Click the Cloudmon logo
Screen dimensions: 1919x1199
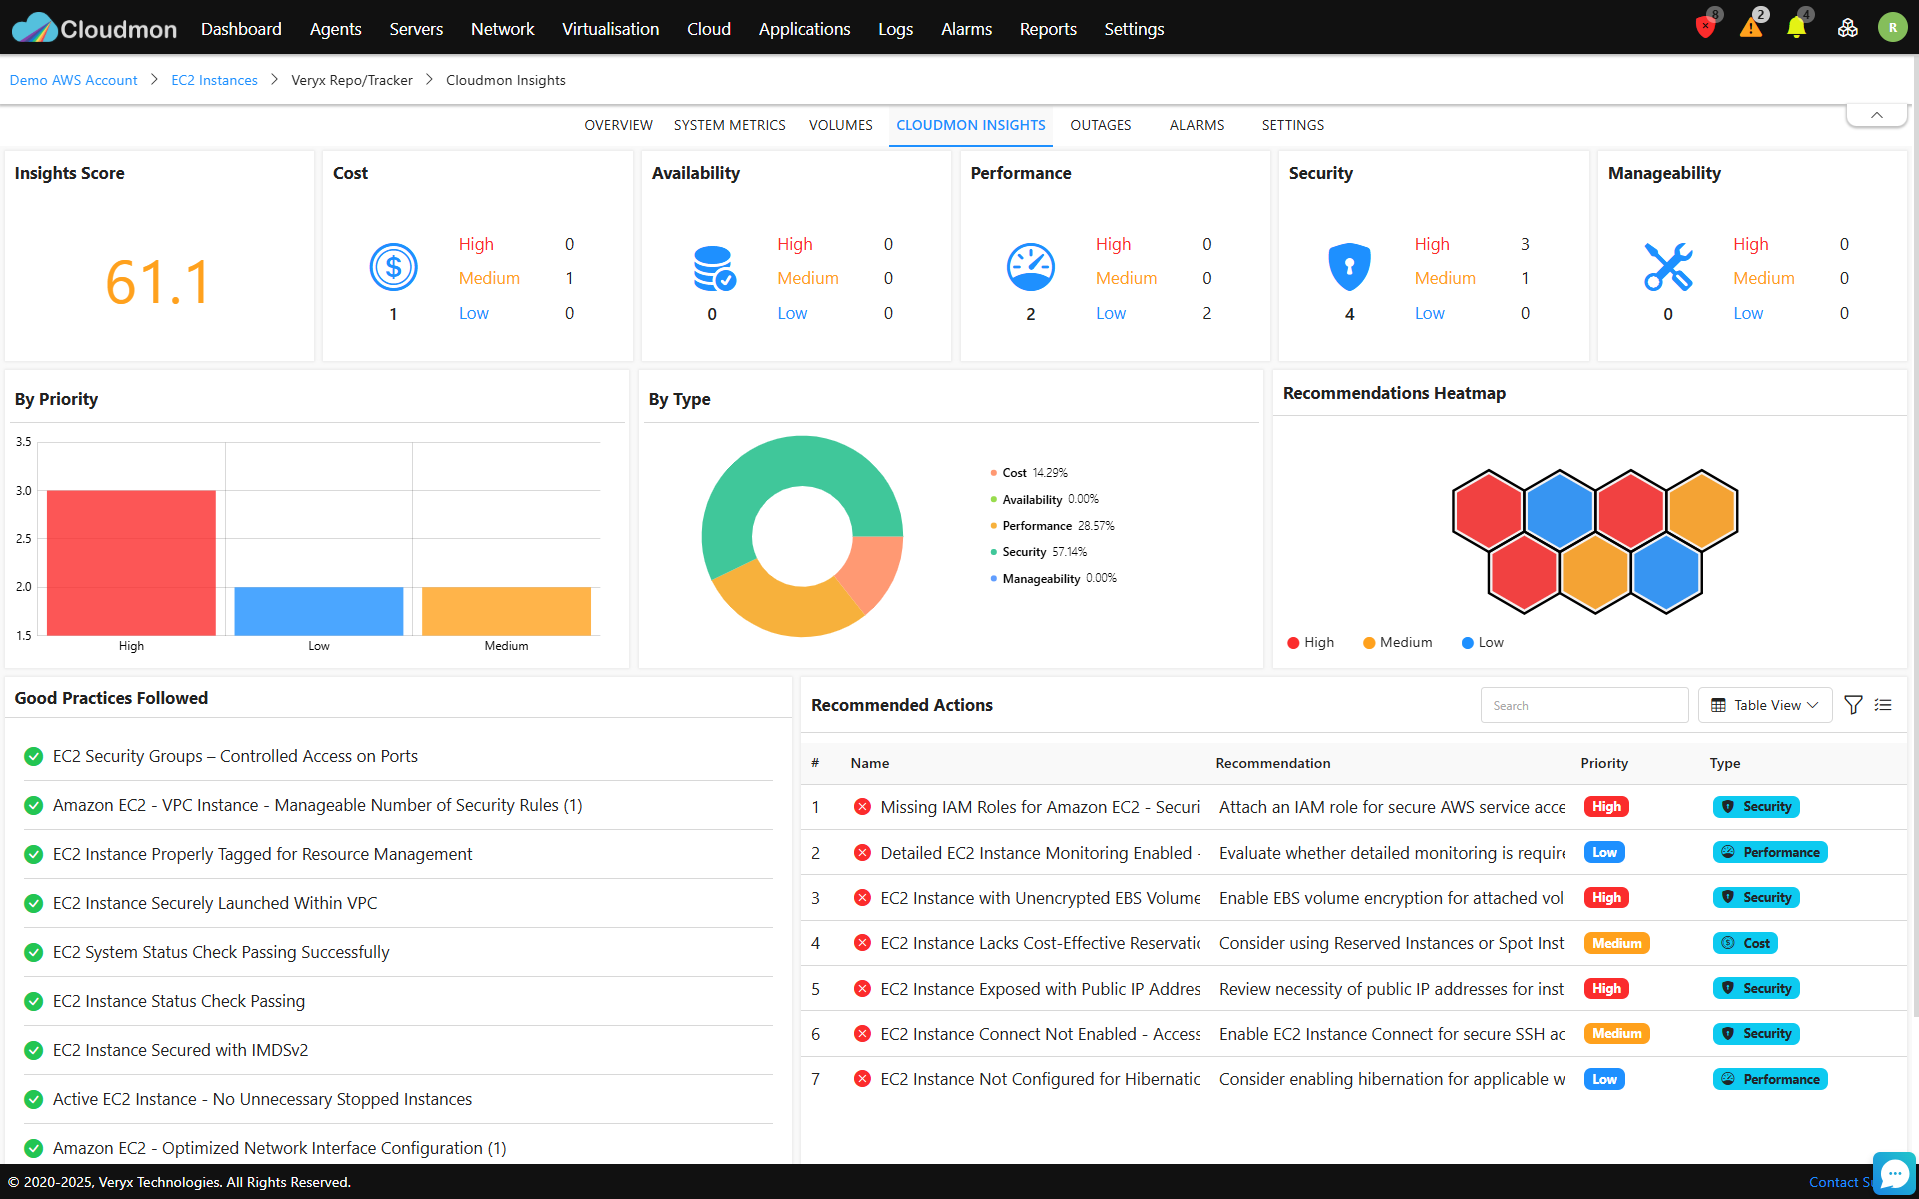point(94,28)
